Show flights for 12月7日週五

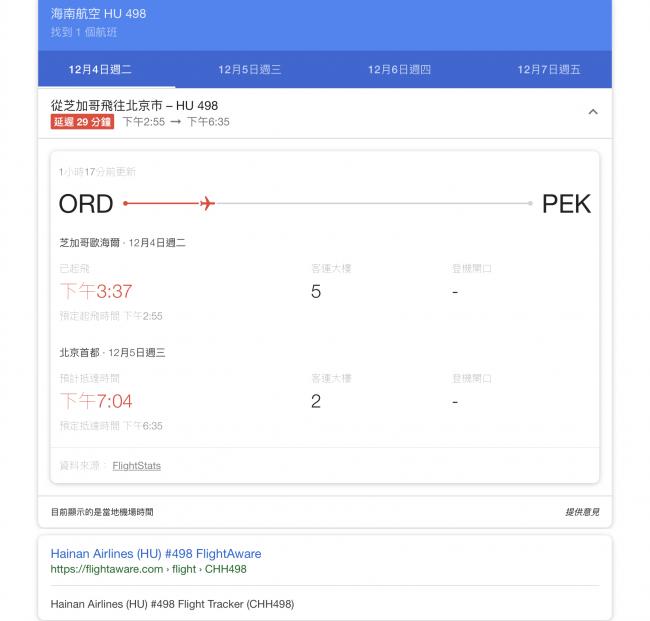pos(548,70)
